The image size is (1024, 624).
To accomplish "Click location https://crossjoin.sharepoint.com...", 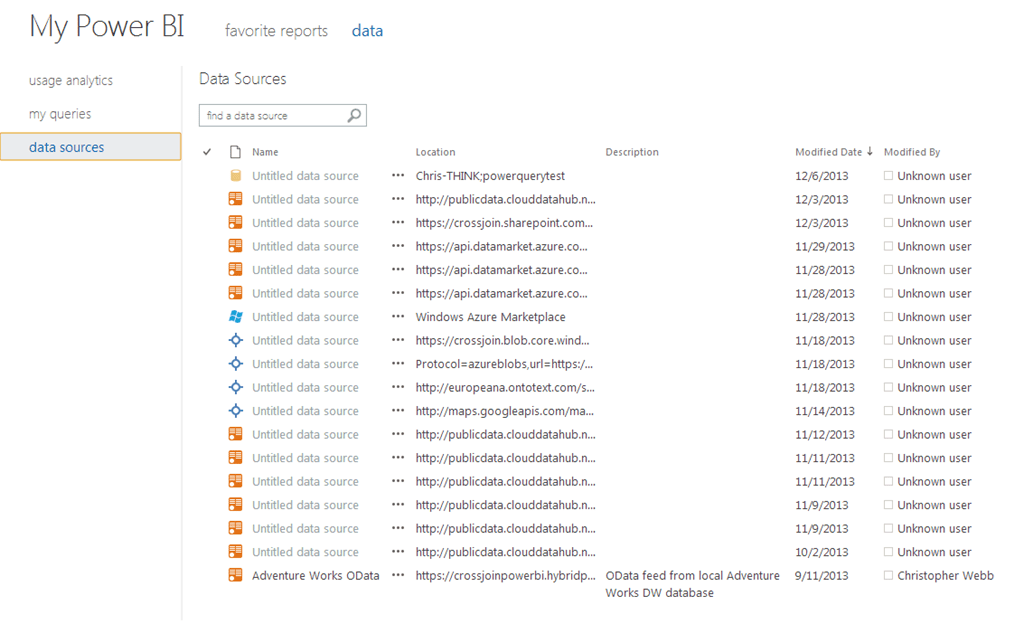I will tap(504, 223).
